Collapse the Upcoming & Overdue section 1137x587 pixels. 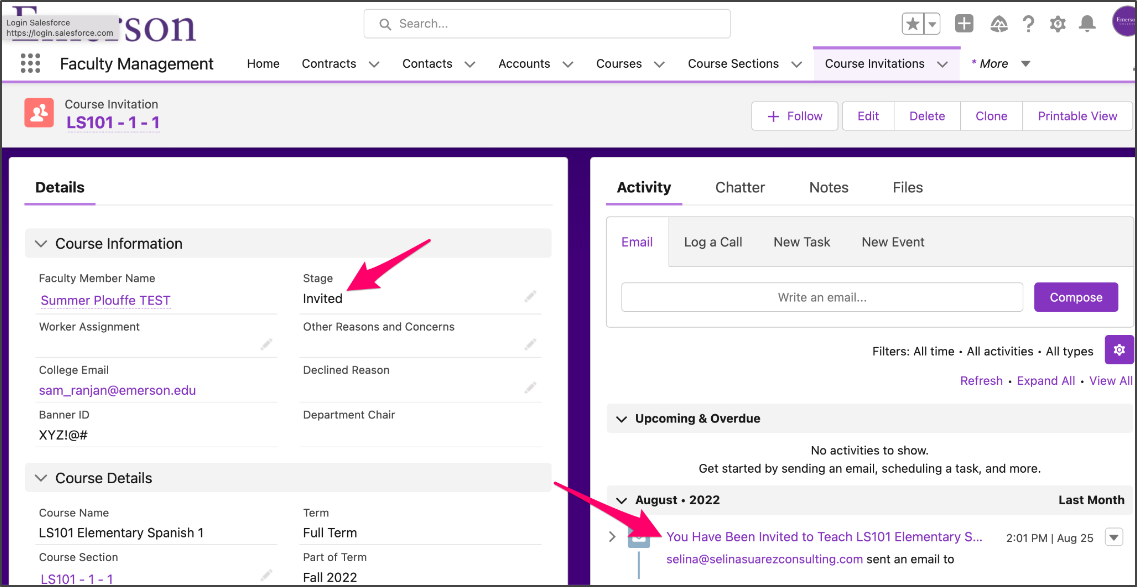(x=621, y=419)
